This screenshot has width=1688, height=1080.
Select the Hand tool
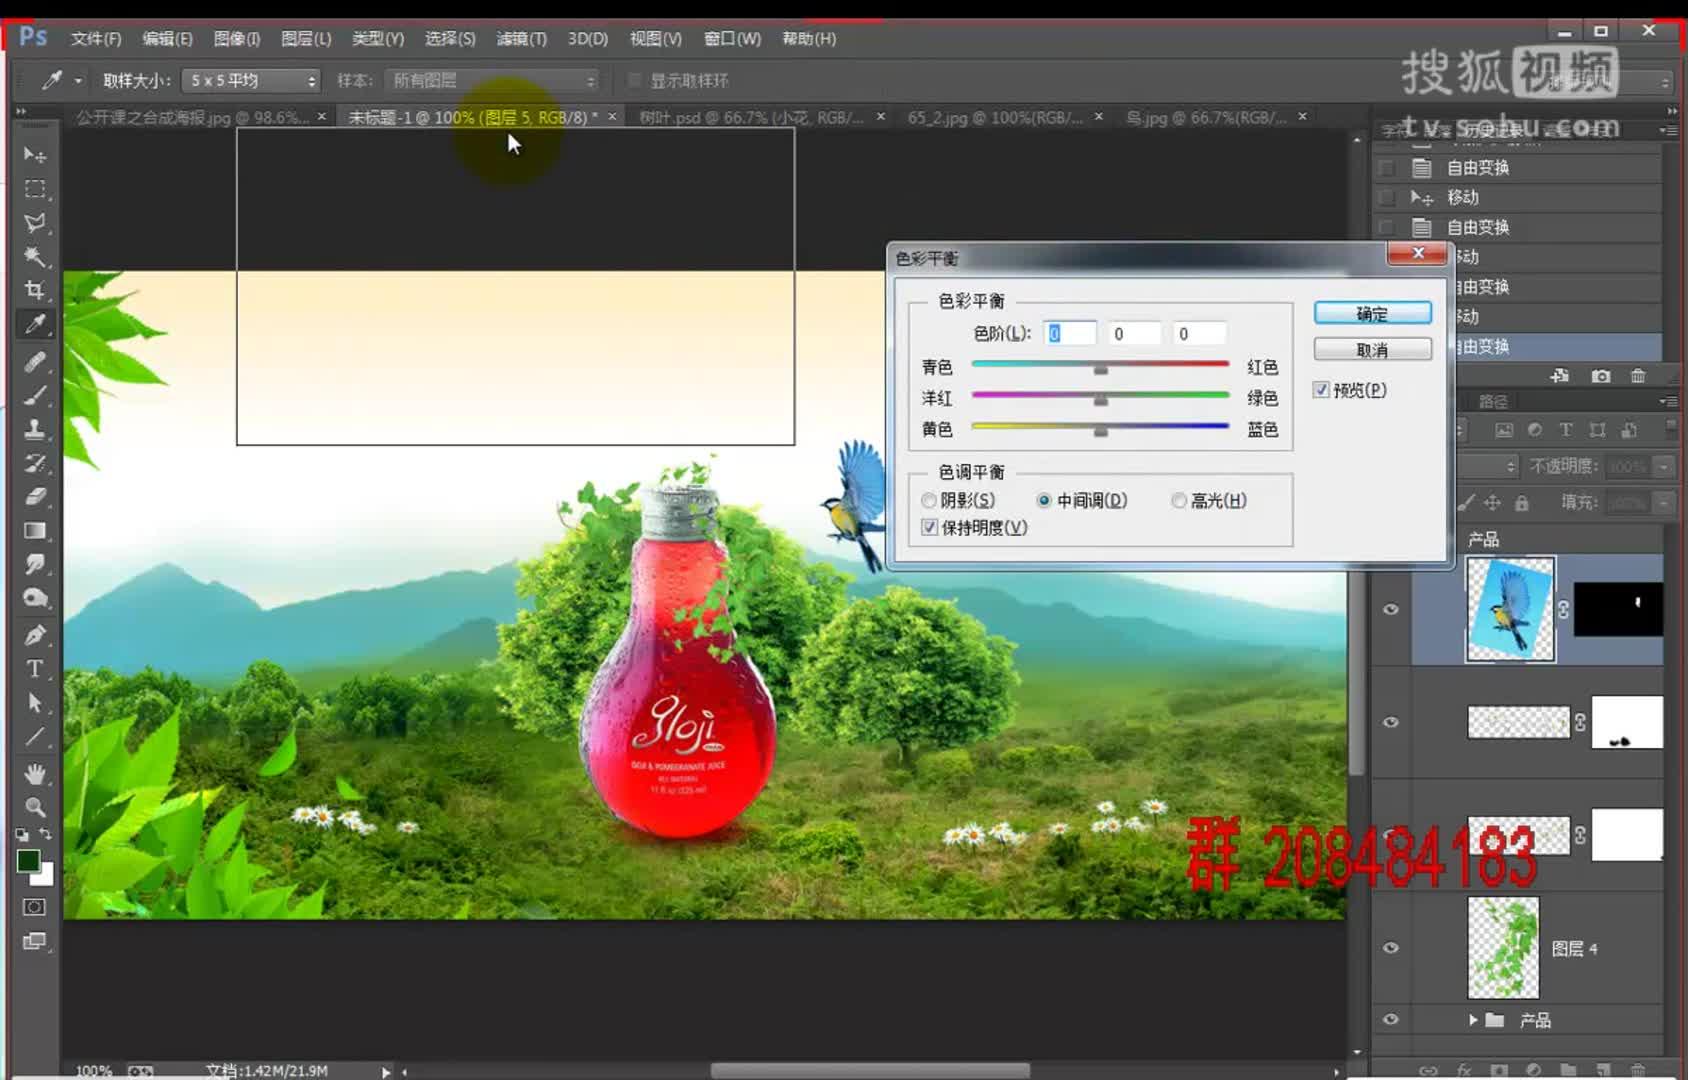click(35, 773)
